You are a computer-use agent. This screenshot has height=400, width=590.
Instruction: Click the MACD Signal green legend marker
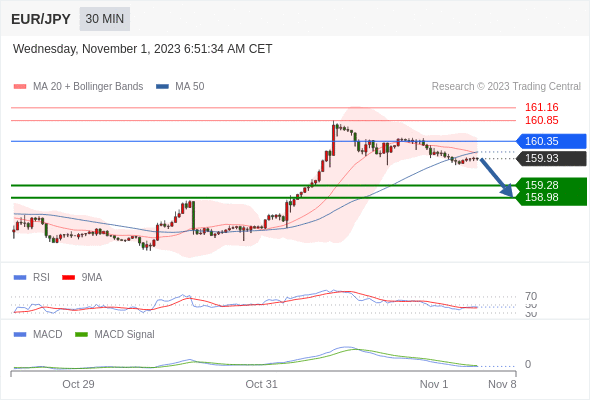tap(81, 335)
